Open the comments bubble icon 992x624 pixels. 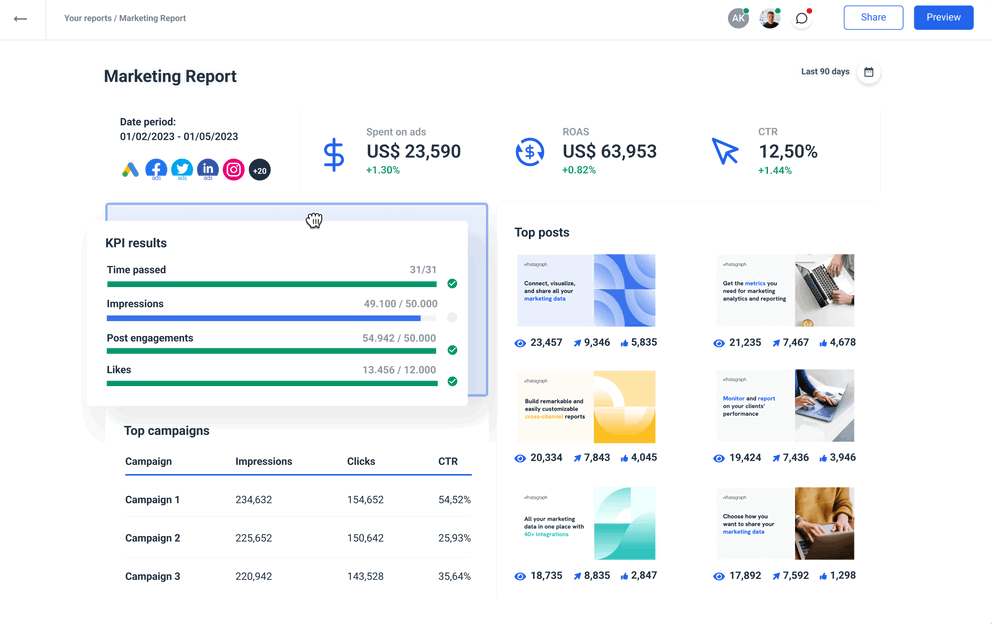[x=802, y=18]
